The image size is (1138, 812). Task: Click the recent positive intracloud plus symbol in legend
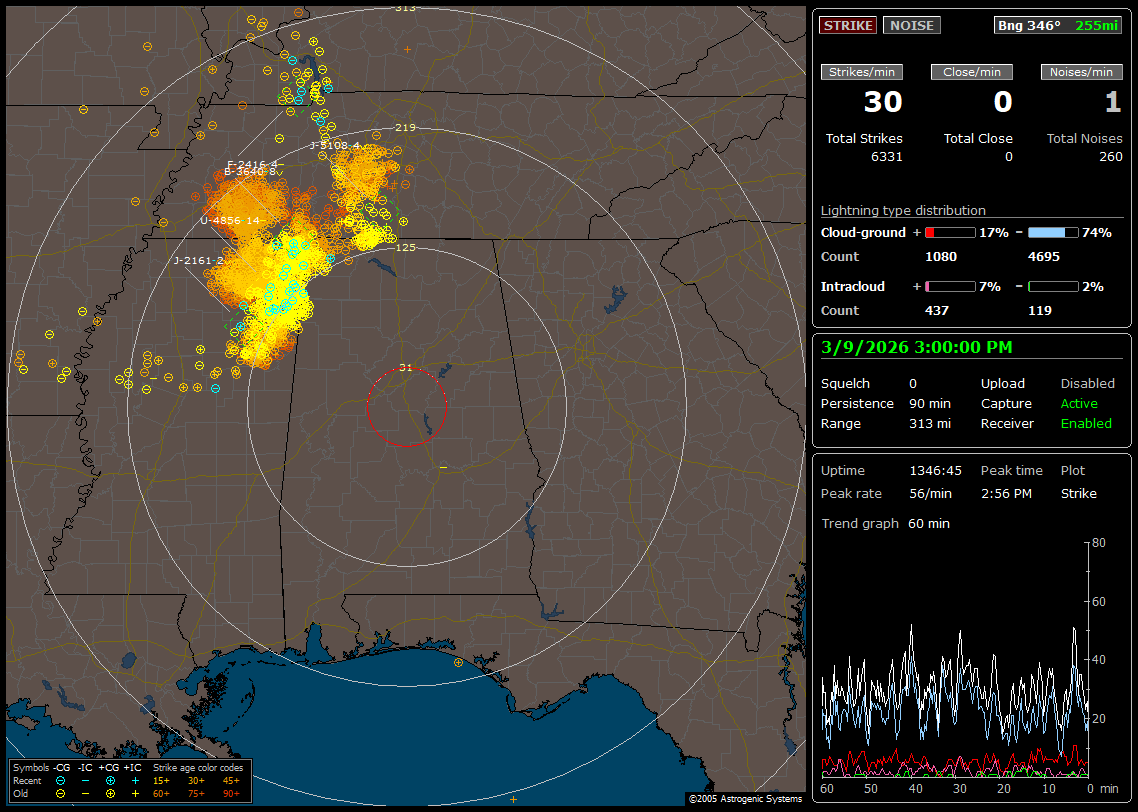(x=135, y=780)
